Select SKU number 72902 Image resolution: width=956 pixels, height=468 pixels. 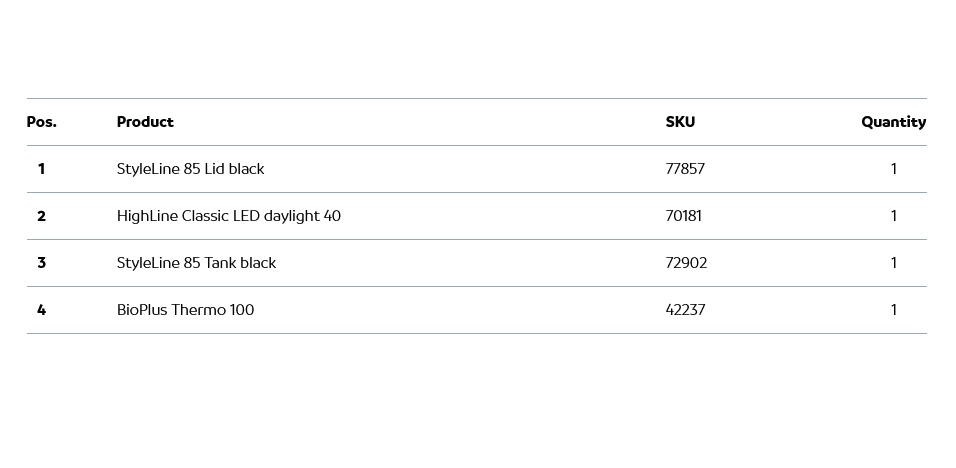pyautogui.click(x=686, y=263)
